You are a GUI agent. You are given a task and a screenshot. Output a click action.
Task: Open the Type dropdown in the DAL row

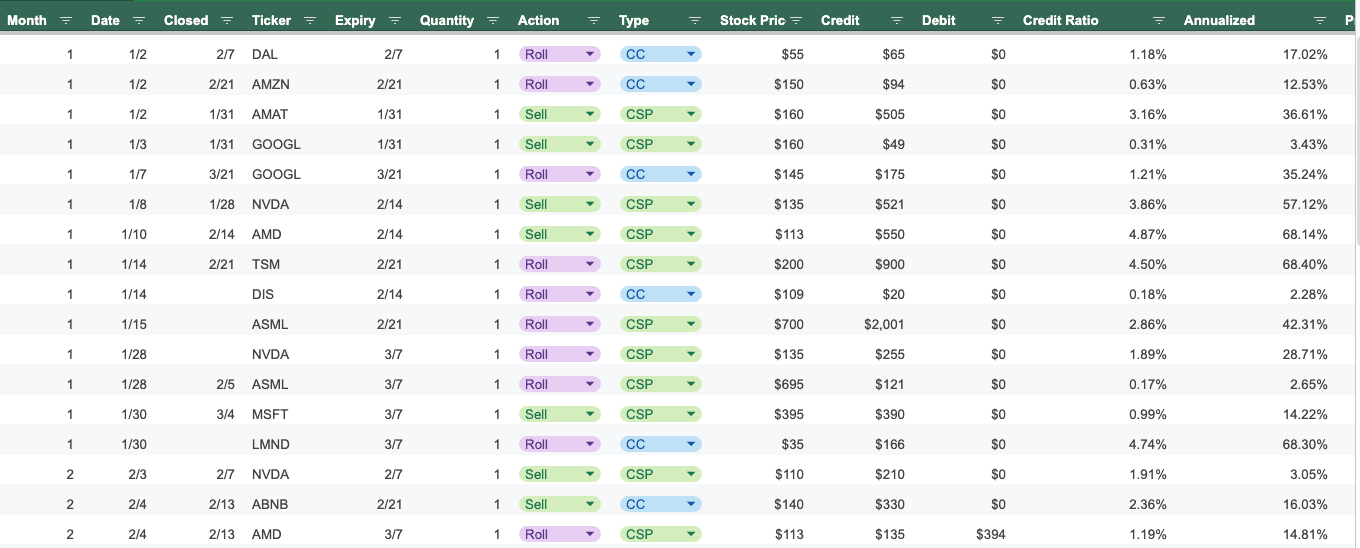click(691, 54)
